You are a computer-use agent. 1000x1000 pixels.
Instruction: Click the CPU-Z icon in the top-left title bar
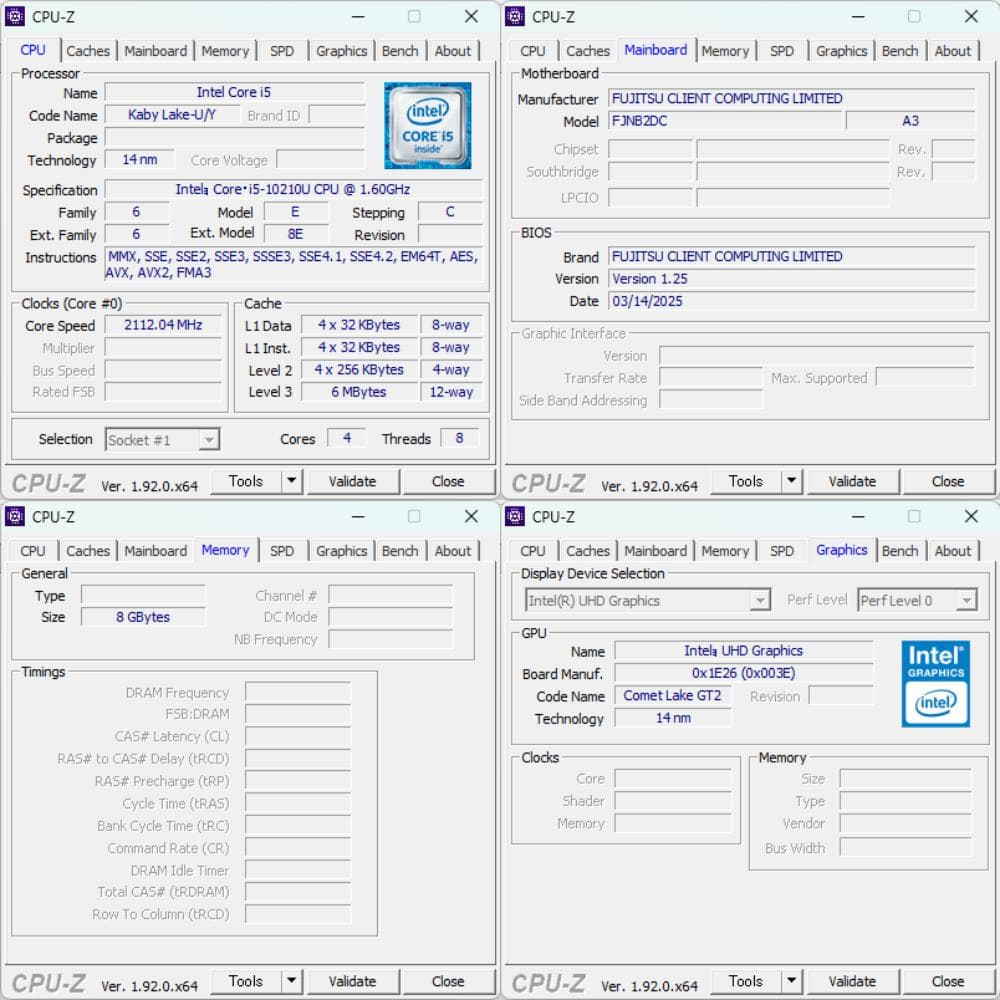coord(14,16)
